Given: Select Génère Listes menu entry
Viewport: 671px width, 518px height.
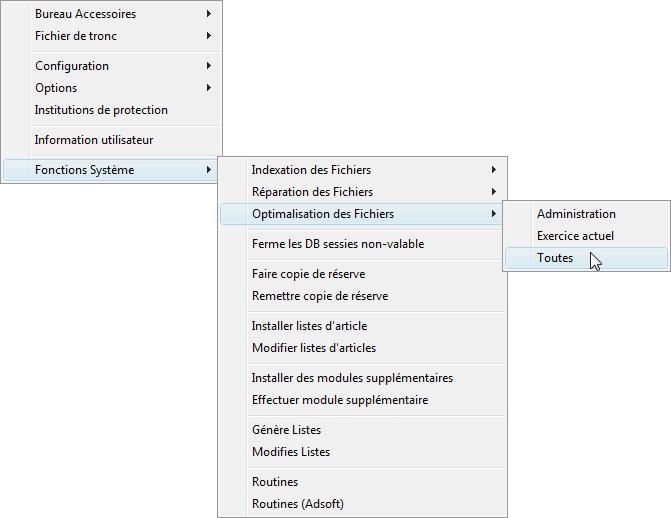Looking at the screenshot, I should coord(362,430).
